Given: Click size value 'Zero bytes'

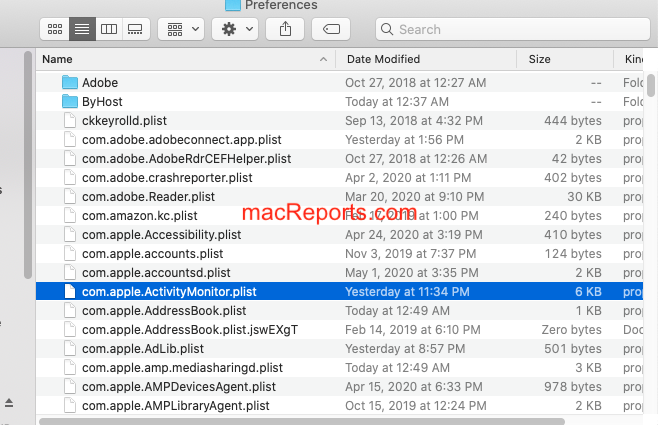Looking at the screenshot, I should pos(572,330).
